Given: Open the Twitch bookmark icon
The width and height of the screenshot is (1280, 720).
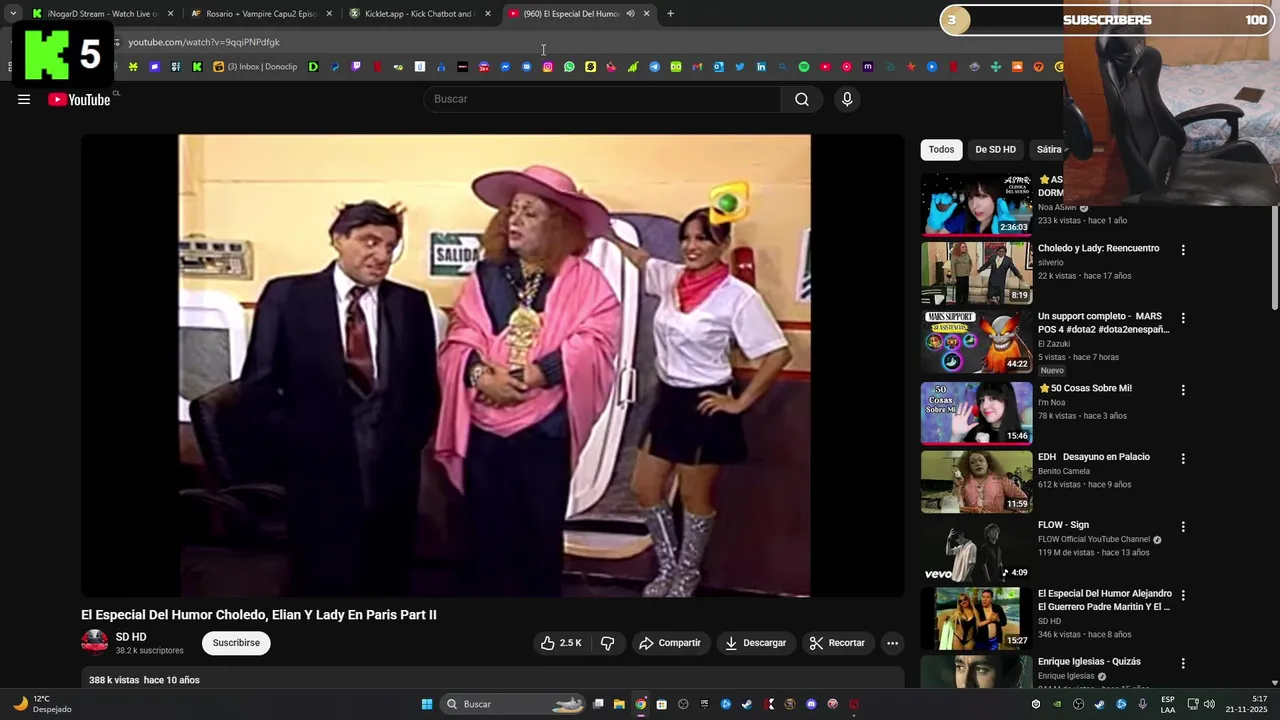Looking at the screenshot, I should pos(356,67).
